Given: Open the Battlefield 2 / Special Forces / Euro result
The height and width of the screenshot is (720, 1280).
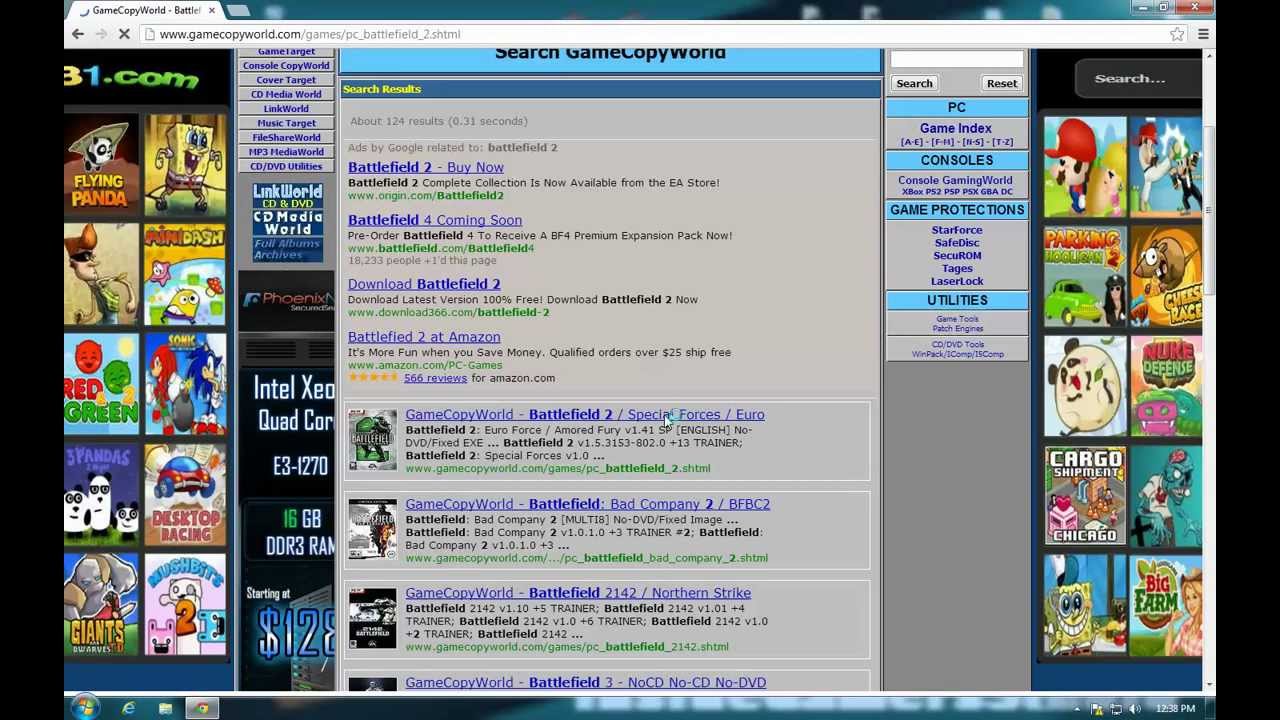Looking at the screenshot, I should click(x=585, y=414).
